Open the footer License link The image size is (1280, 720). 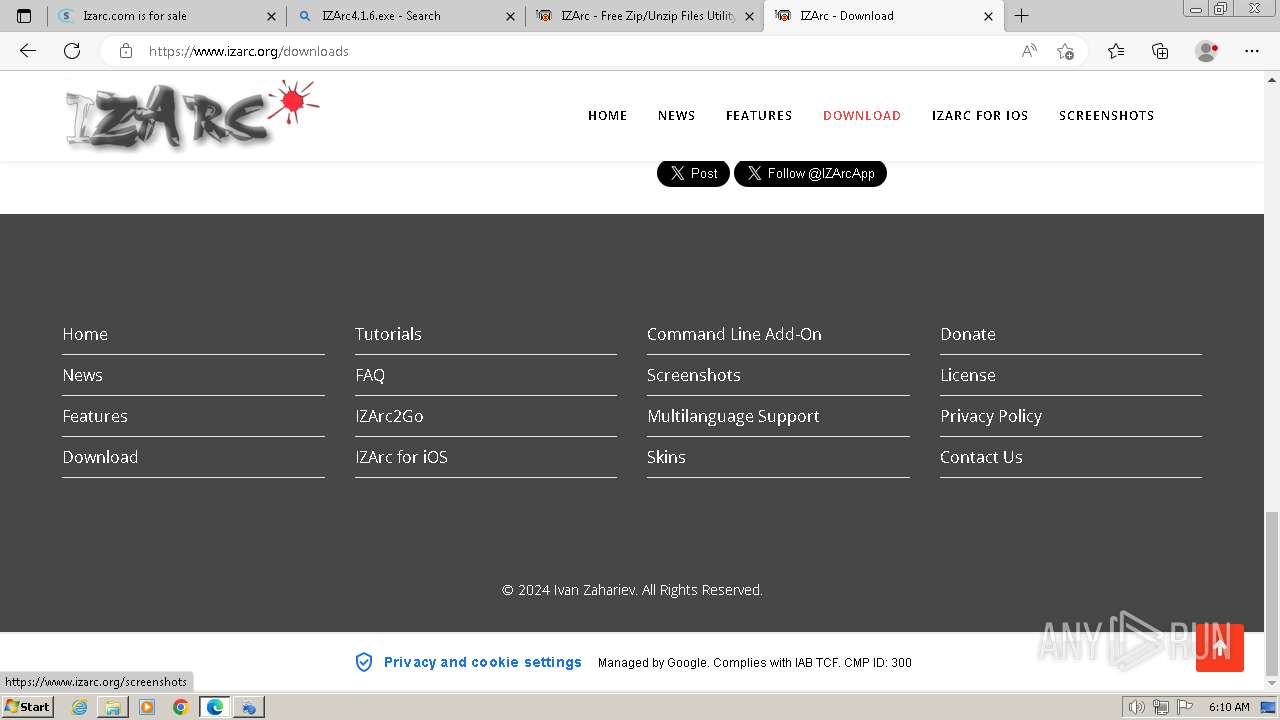tap(968, 375)
